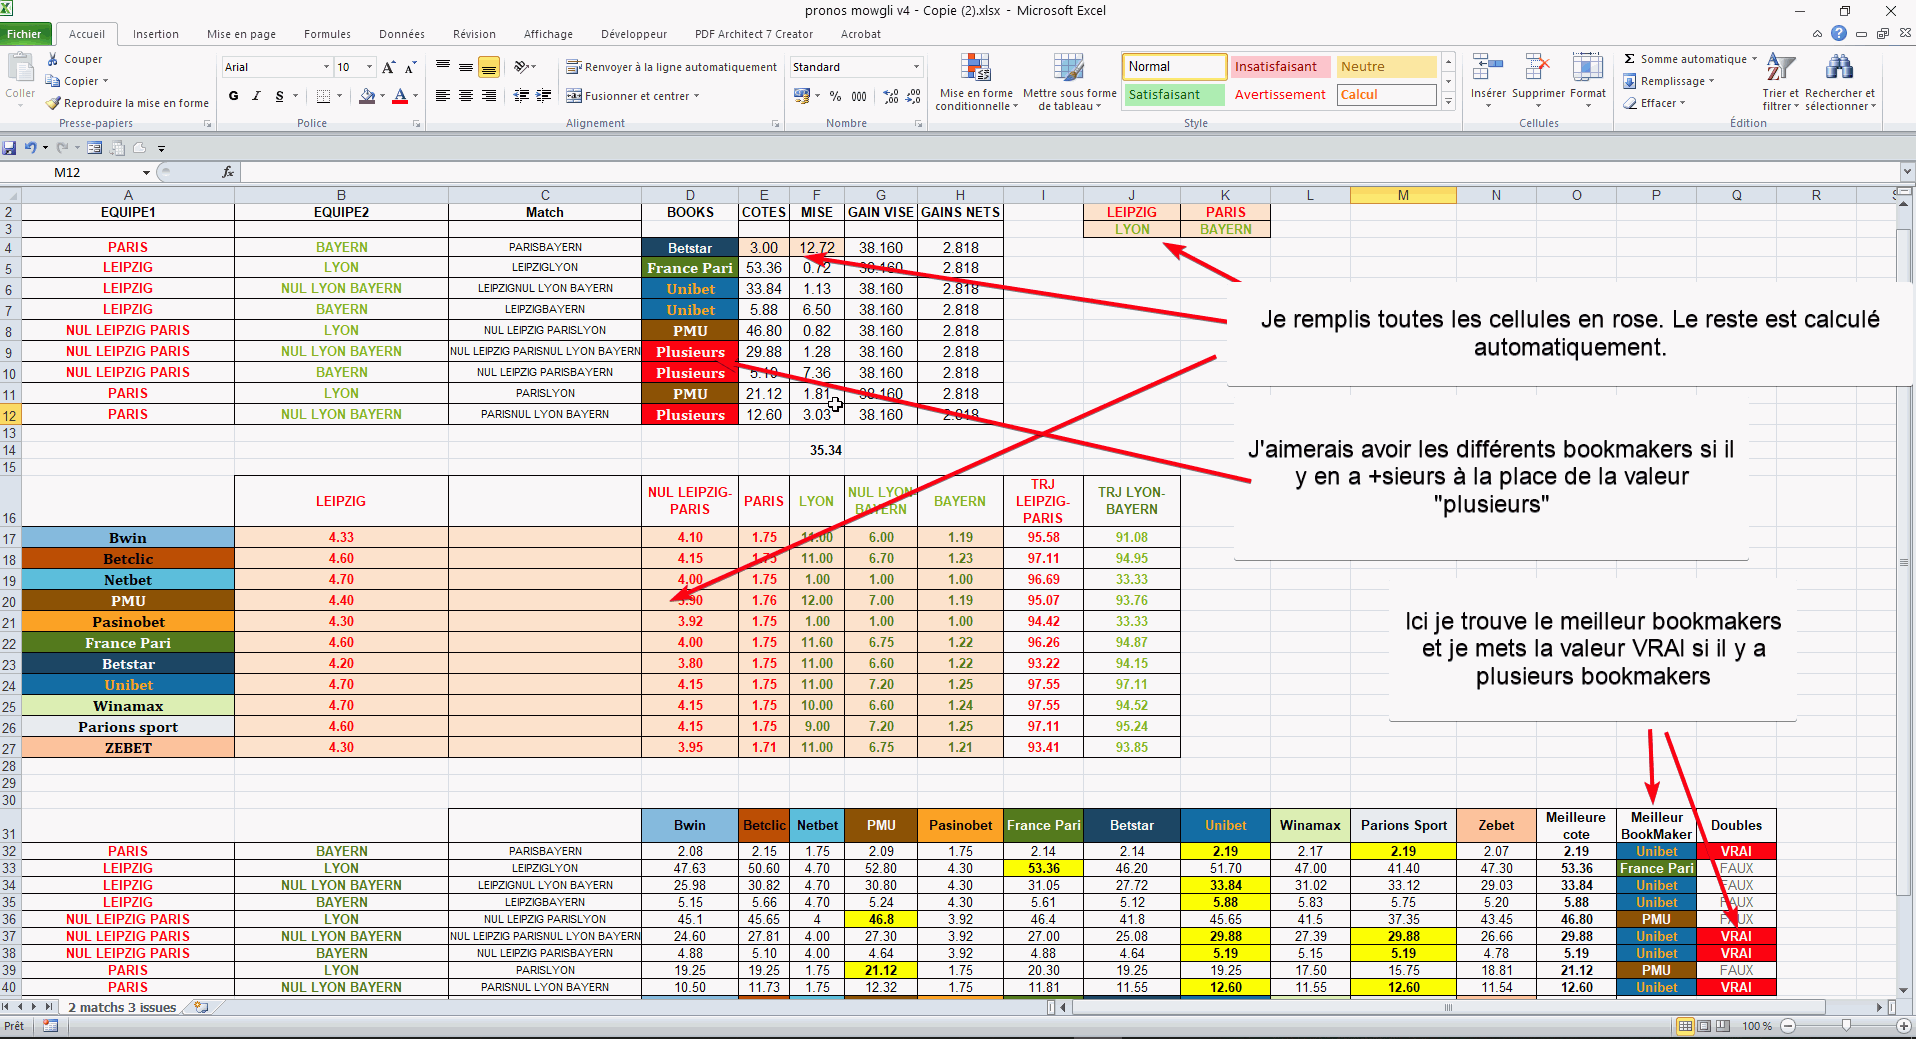Click the red font color swatch button
This screenshot has width=1916, height=1039.
click(400, 96)
